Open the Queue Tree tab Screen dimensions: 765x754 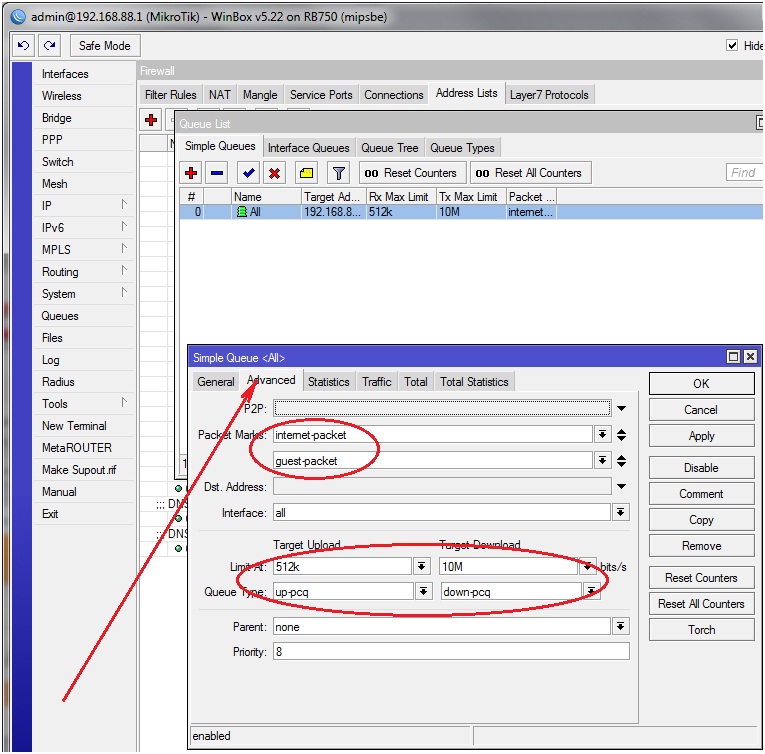(390, 148)
